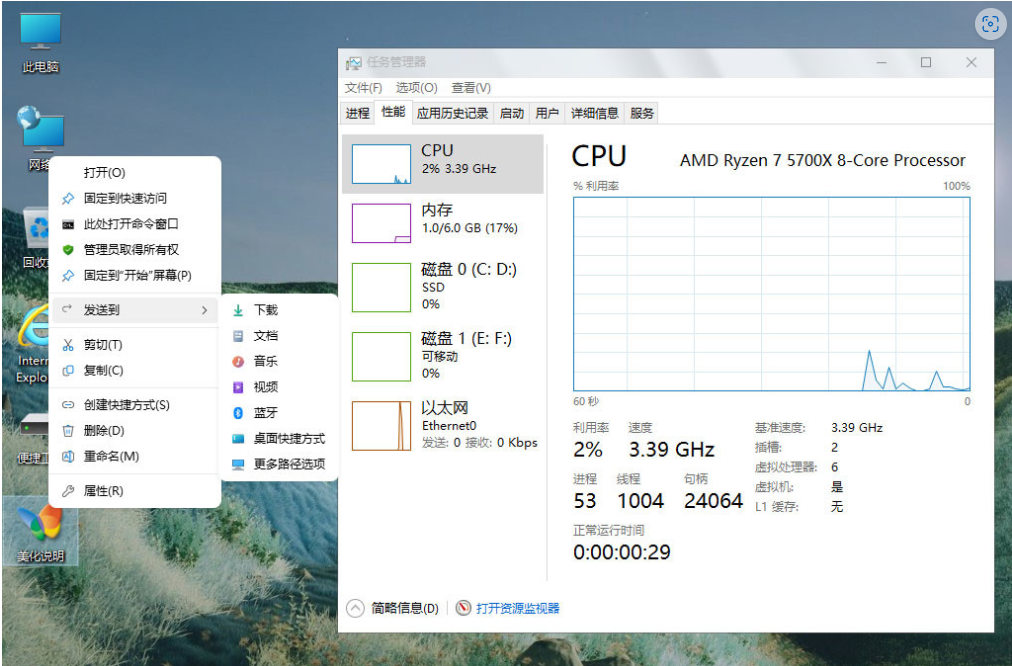1012x666 pixels.
Task: Click the share icon beside 发送到
Action: pos(67,310)
